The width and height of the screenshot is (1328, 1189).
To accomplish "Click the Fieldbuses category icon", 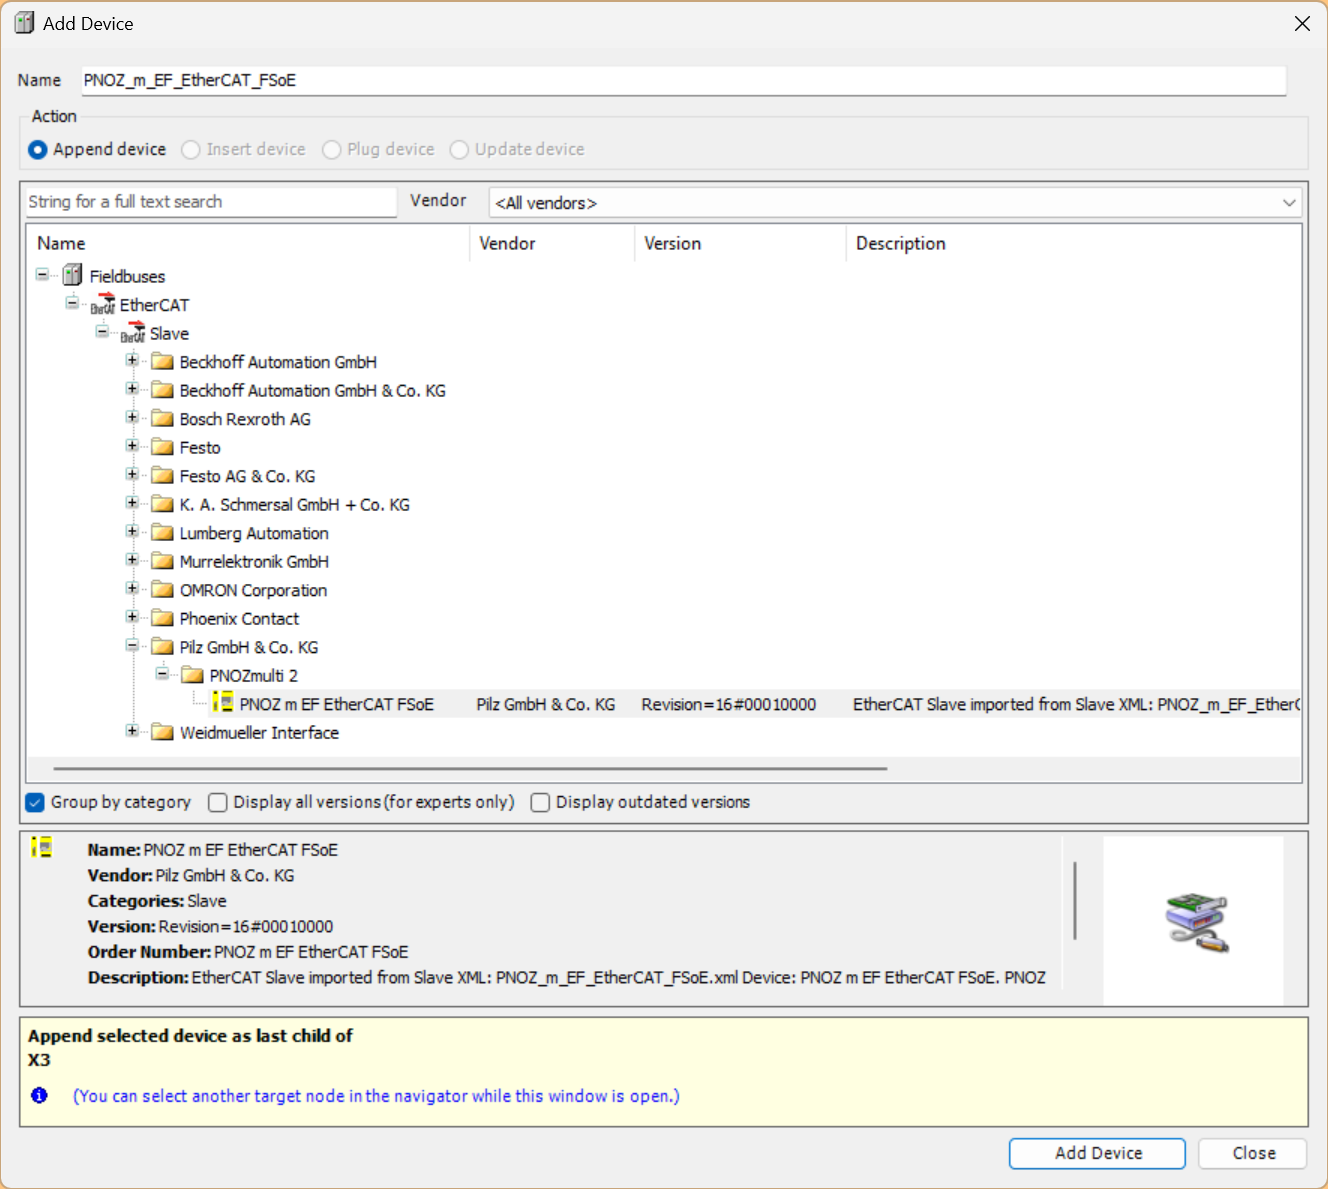I will pos(72,275).
